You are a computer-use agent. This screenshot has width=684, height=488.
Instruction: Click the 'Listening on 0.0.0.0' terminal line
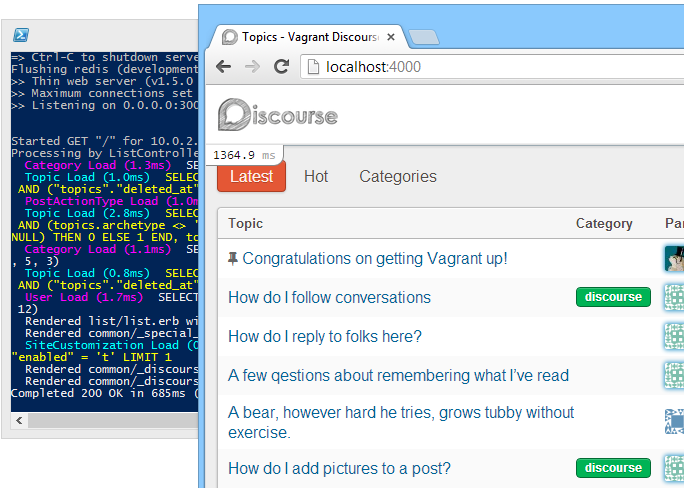click(104, 105)
